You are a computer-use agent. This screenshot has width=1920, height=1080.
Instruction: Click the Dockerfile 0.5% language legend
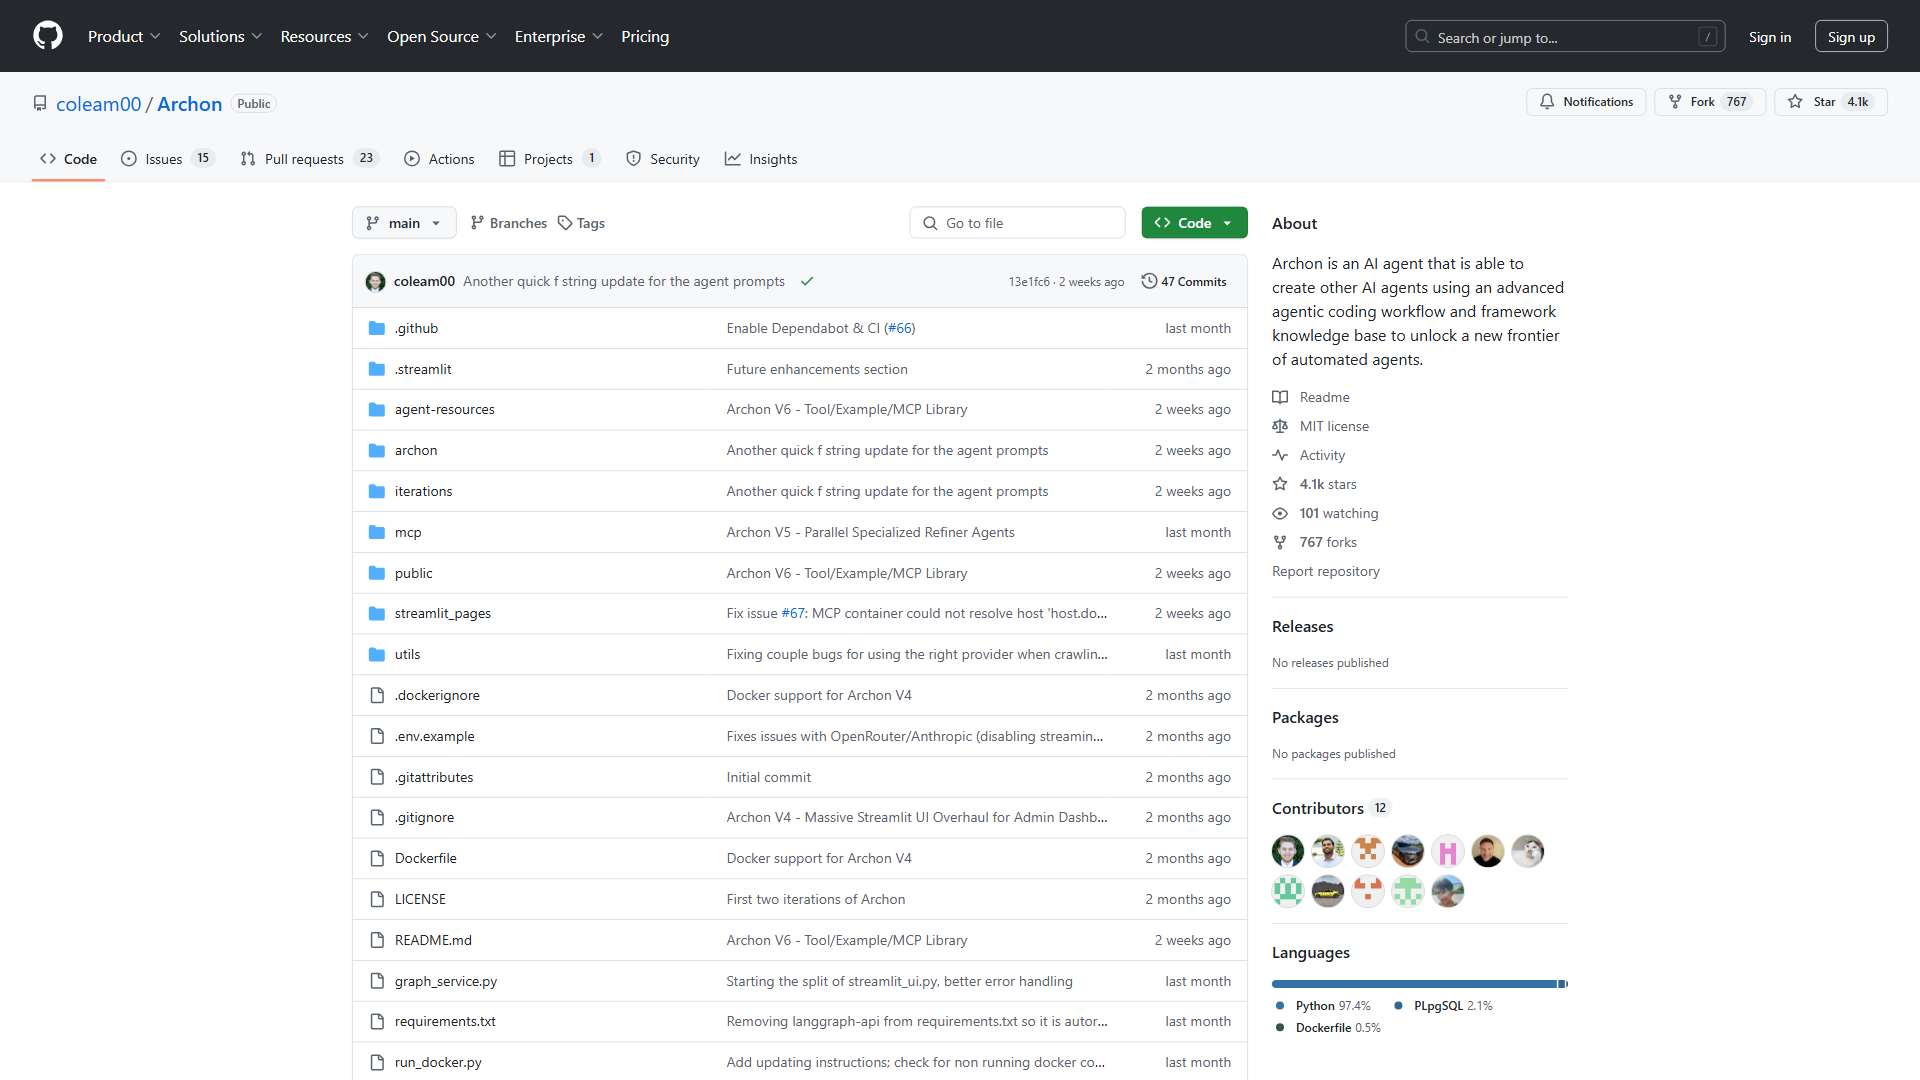coord(1328,1028)
